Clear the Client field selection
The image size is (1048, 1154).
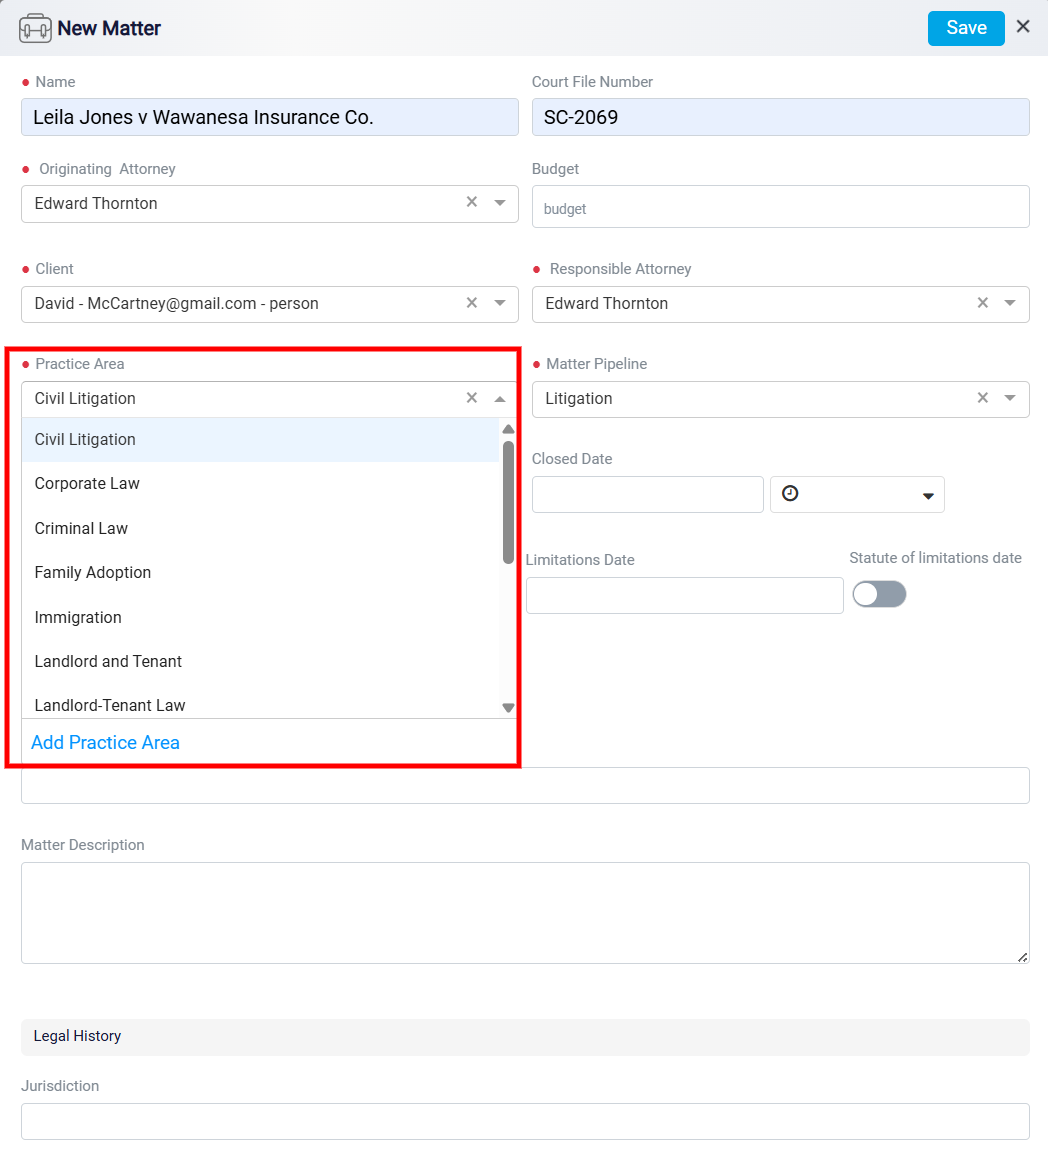472,302
